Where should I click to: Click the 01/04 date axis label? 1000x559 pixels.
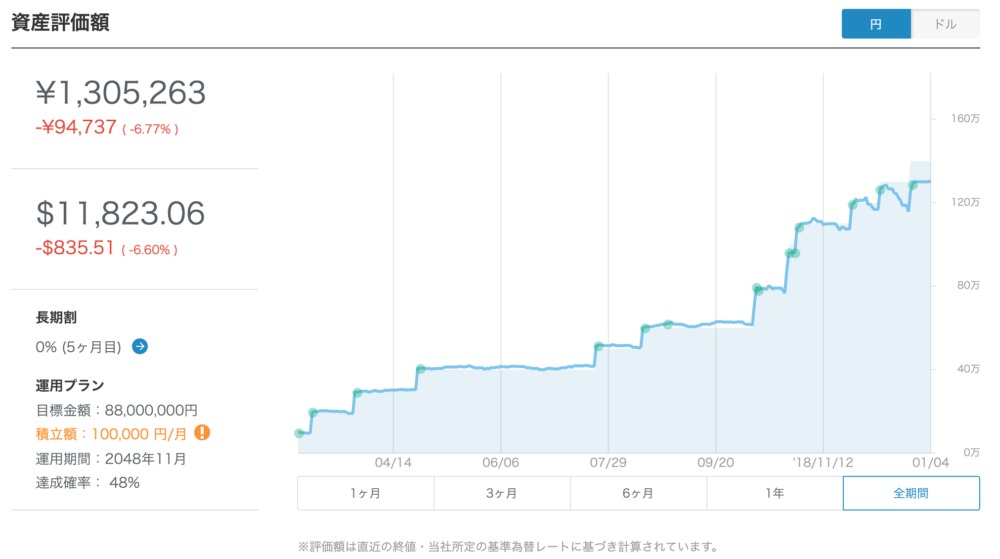tap(930, 463)
